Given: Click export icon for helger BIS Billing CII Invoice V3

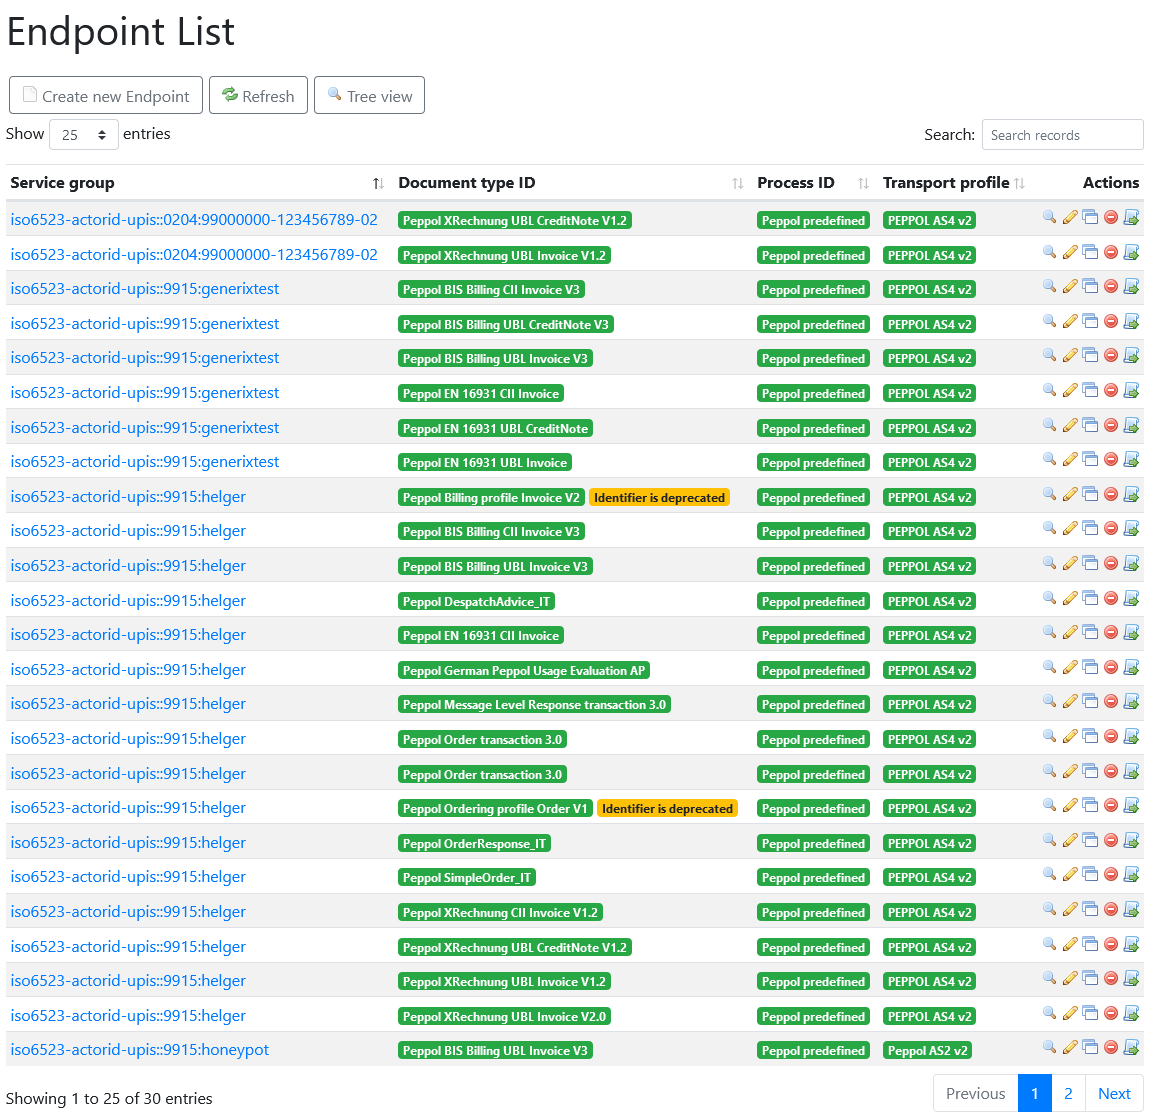Looking at the screenshot, I should coord(1131,528).
